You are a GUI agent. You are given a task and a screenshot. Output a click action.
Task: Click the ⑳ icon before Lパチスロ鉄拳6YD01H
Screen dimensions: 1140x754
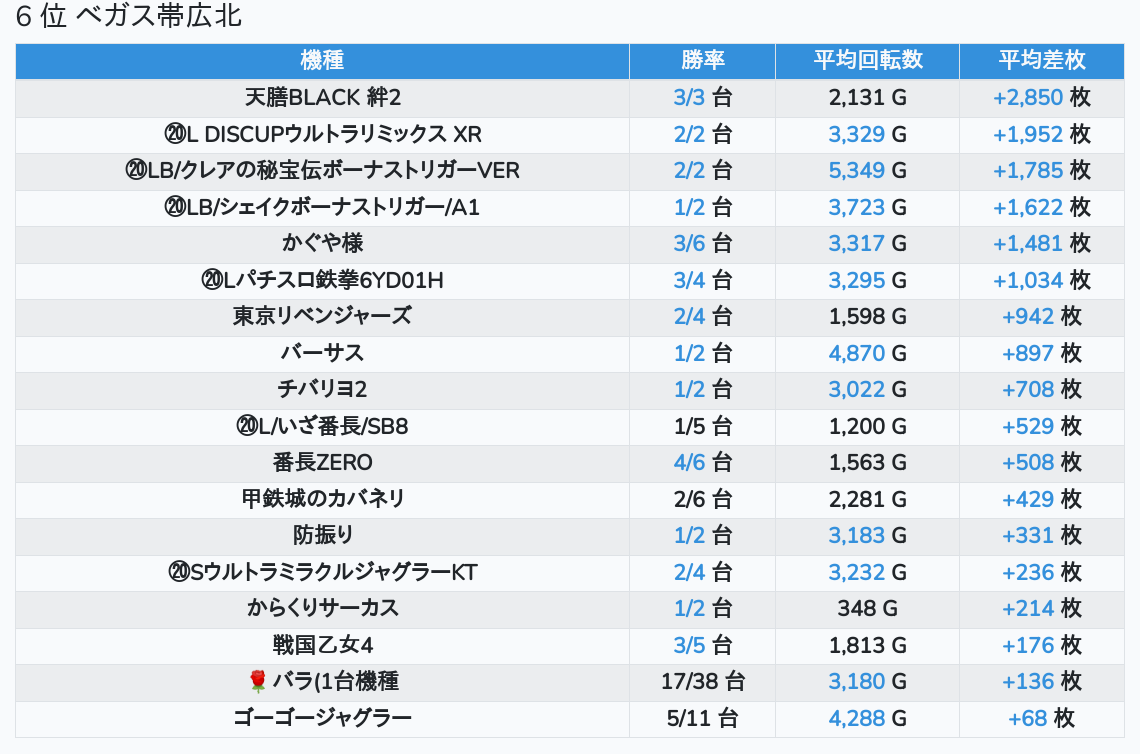click(x=211, y=280)
